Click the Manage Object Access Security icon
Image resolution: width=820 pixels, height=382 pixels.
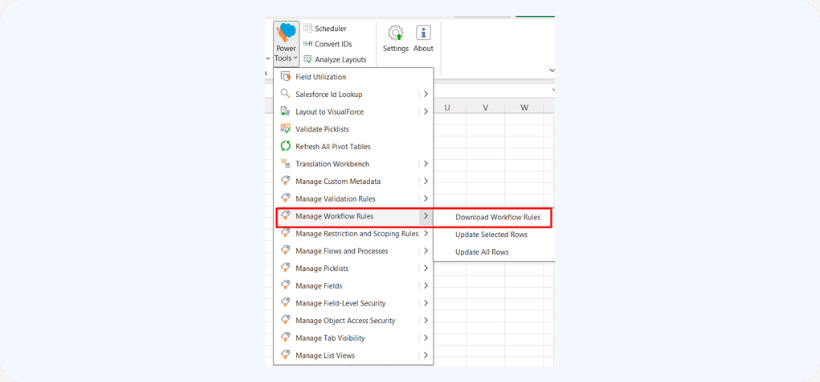286,320
